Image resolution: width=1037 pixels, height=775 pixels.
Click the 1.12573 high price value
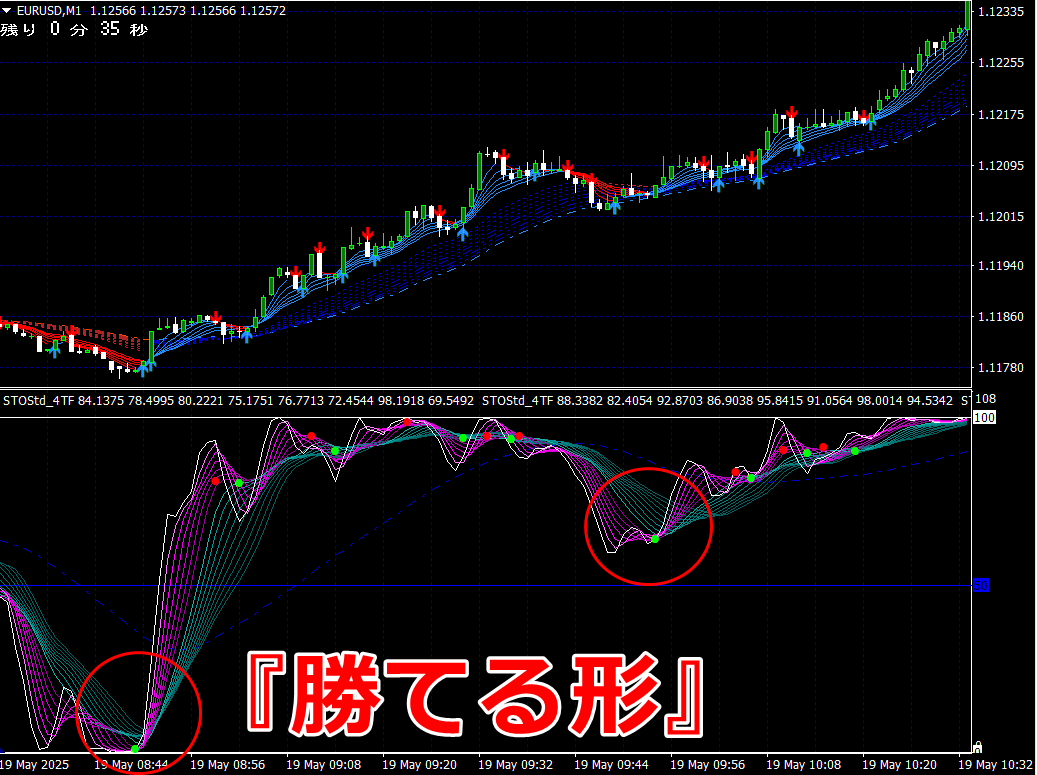[163, 11]
